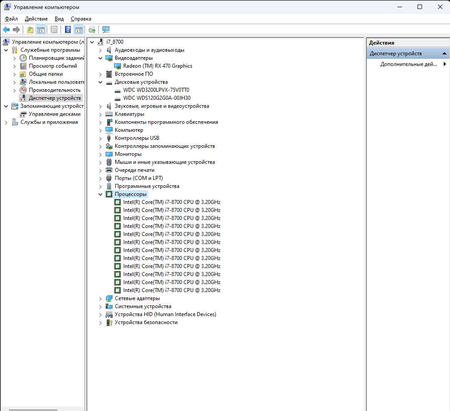Image resolution: width=450 pixels, height=411 pixels.
Task: Click the Forward arrow toolbar icon
Action: click(16, 30)
